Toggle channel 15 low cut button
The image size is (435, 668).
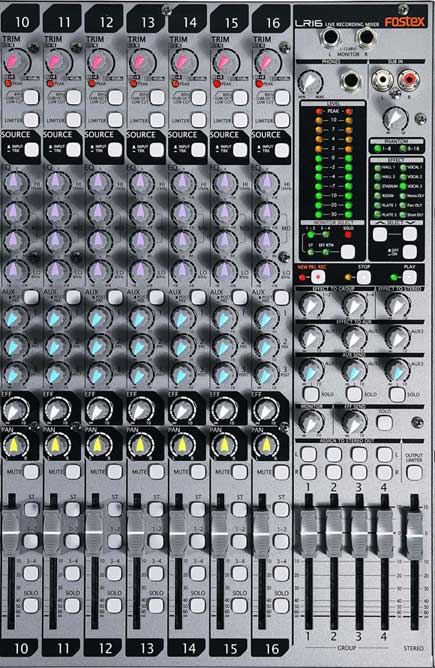(240, 97)
